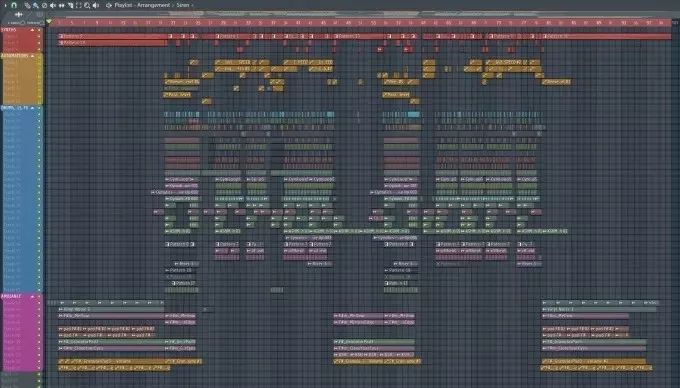Toggle mute dot on the SYNTHS group track

tap(39, 30)
